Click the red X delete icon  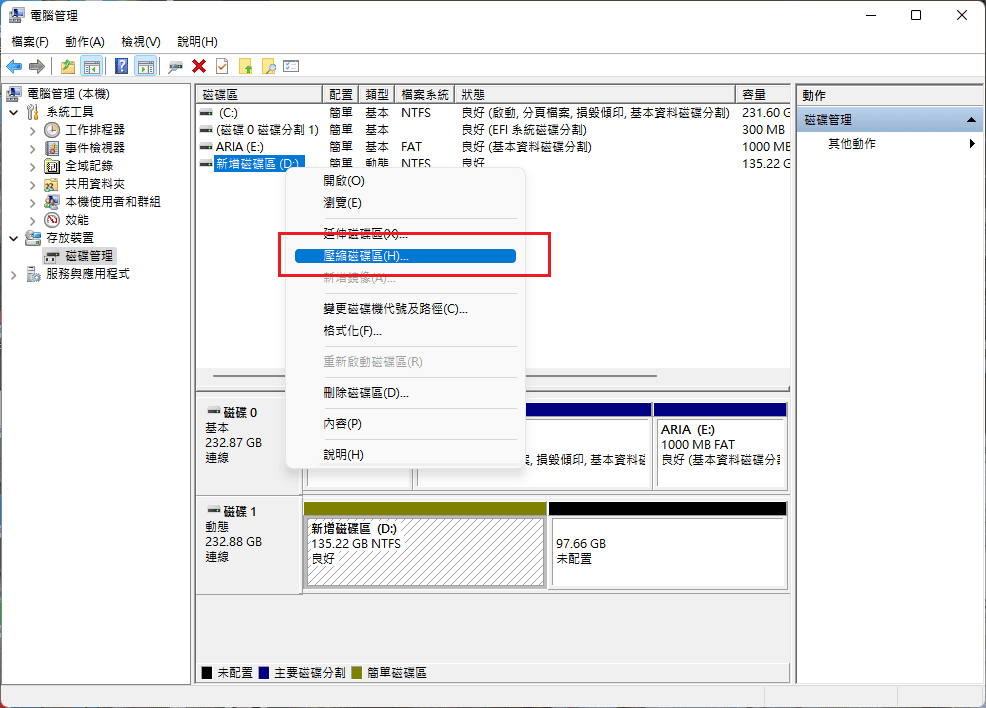[x=199, y=66]
